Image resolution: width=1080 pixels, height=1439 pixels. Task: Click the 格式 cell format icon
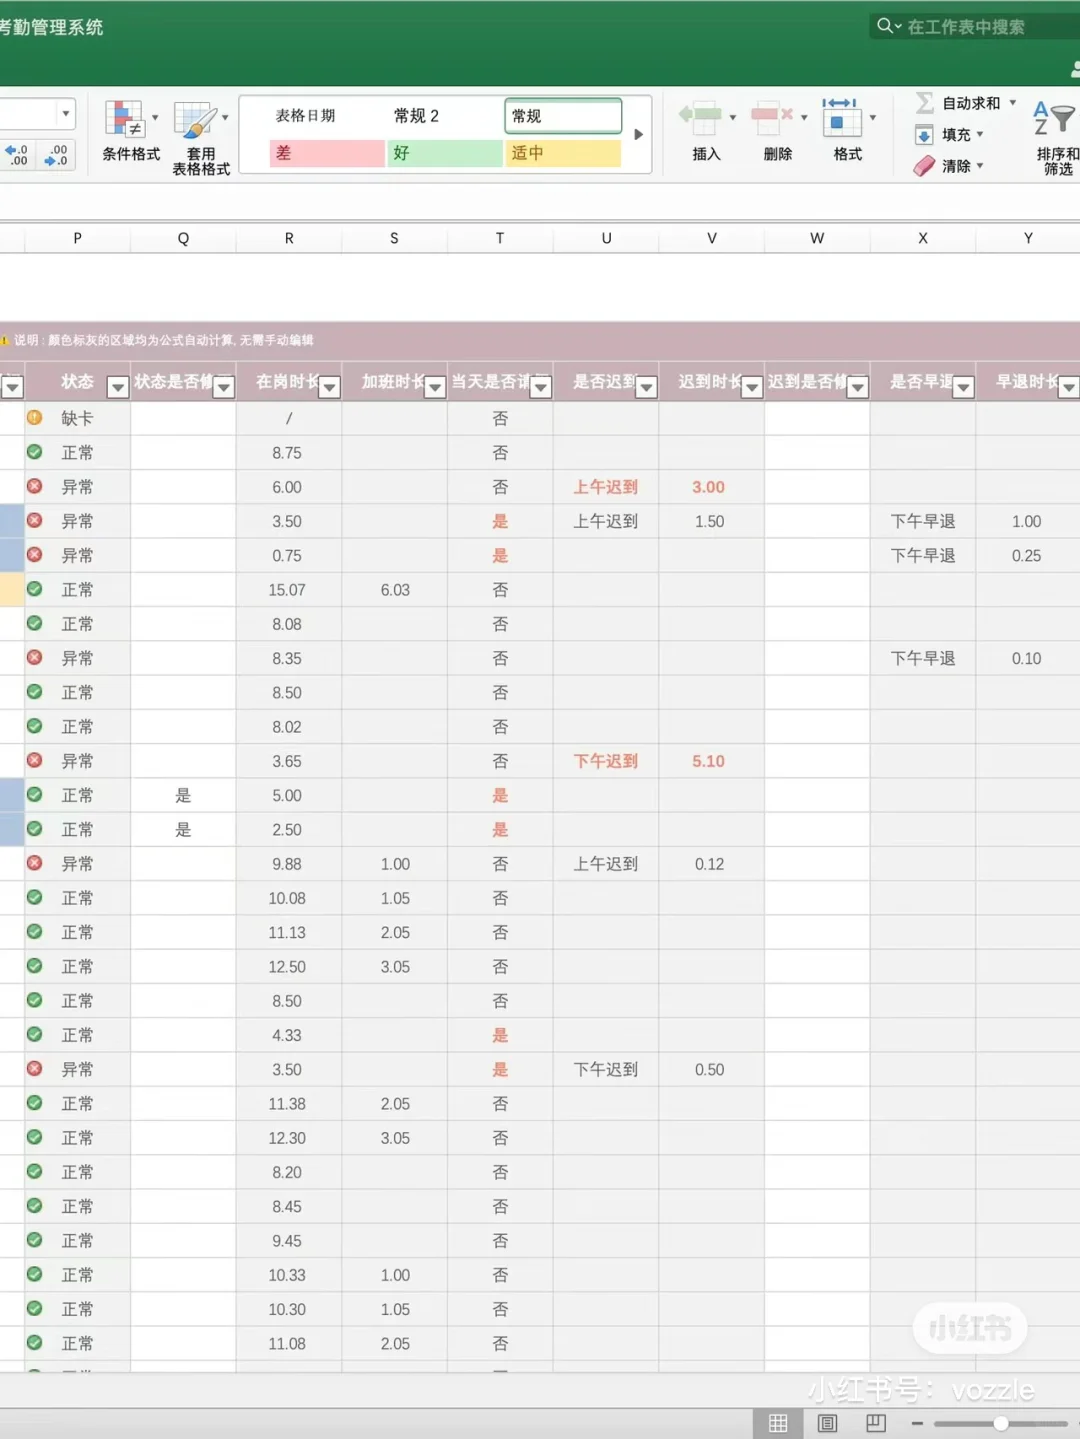pos(841,117)
